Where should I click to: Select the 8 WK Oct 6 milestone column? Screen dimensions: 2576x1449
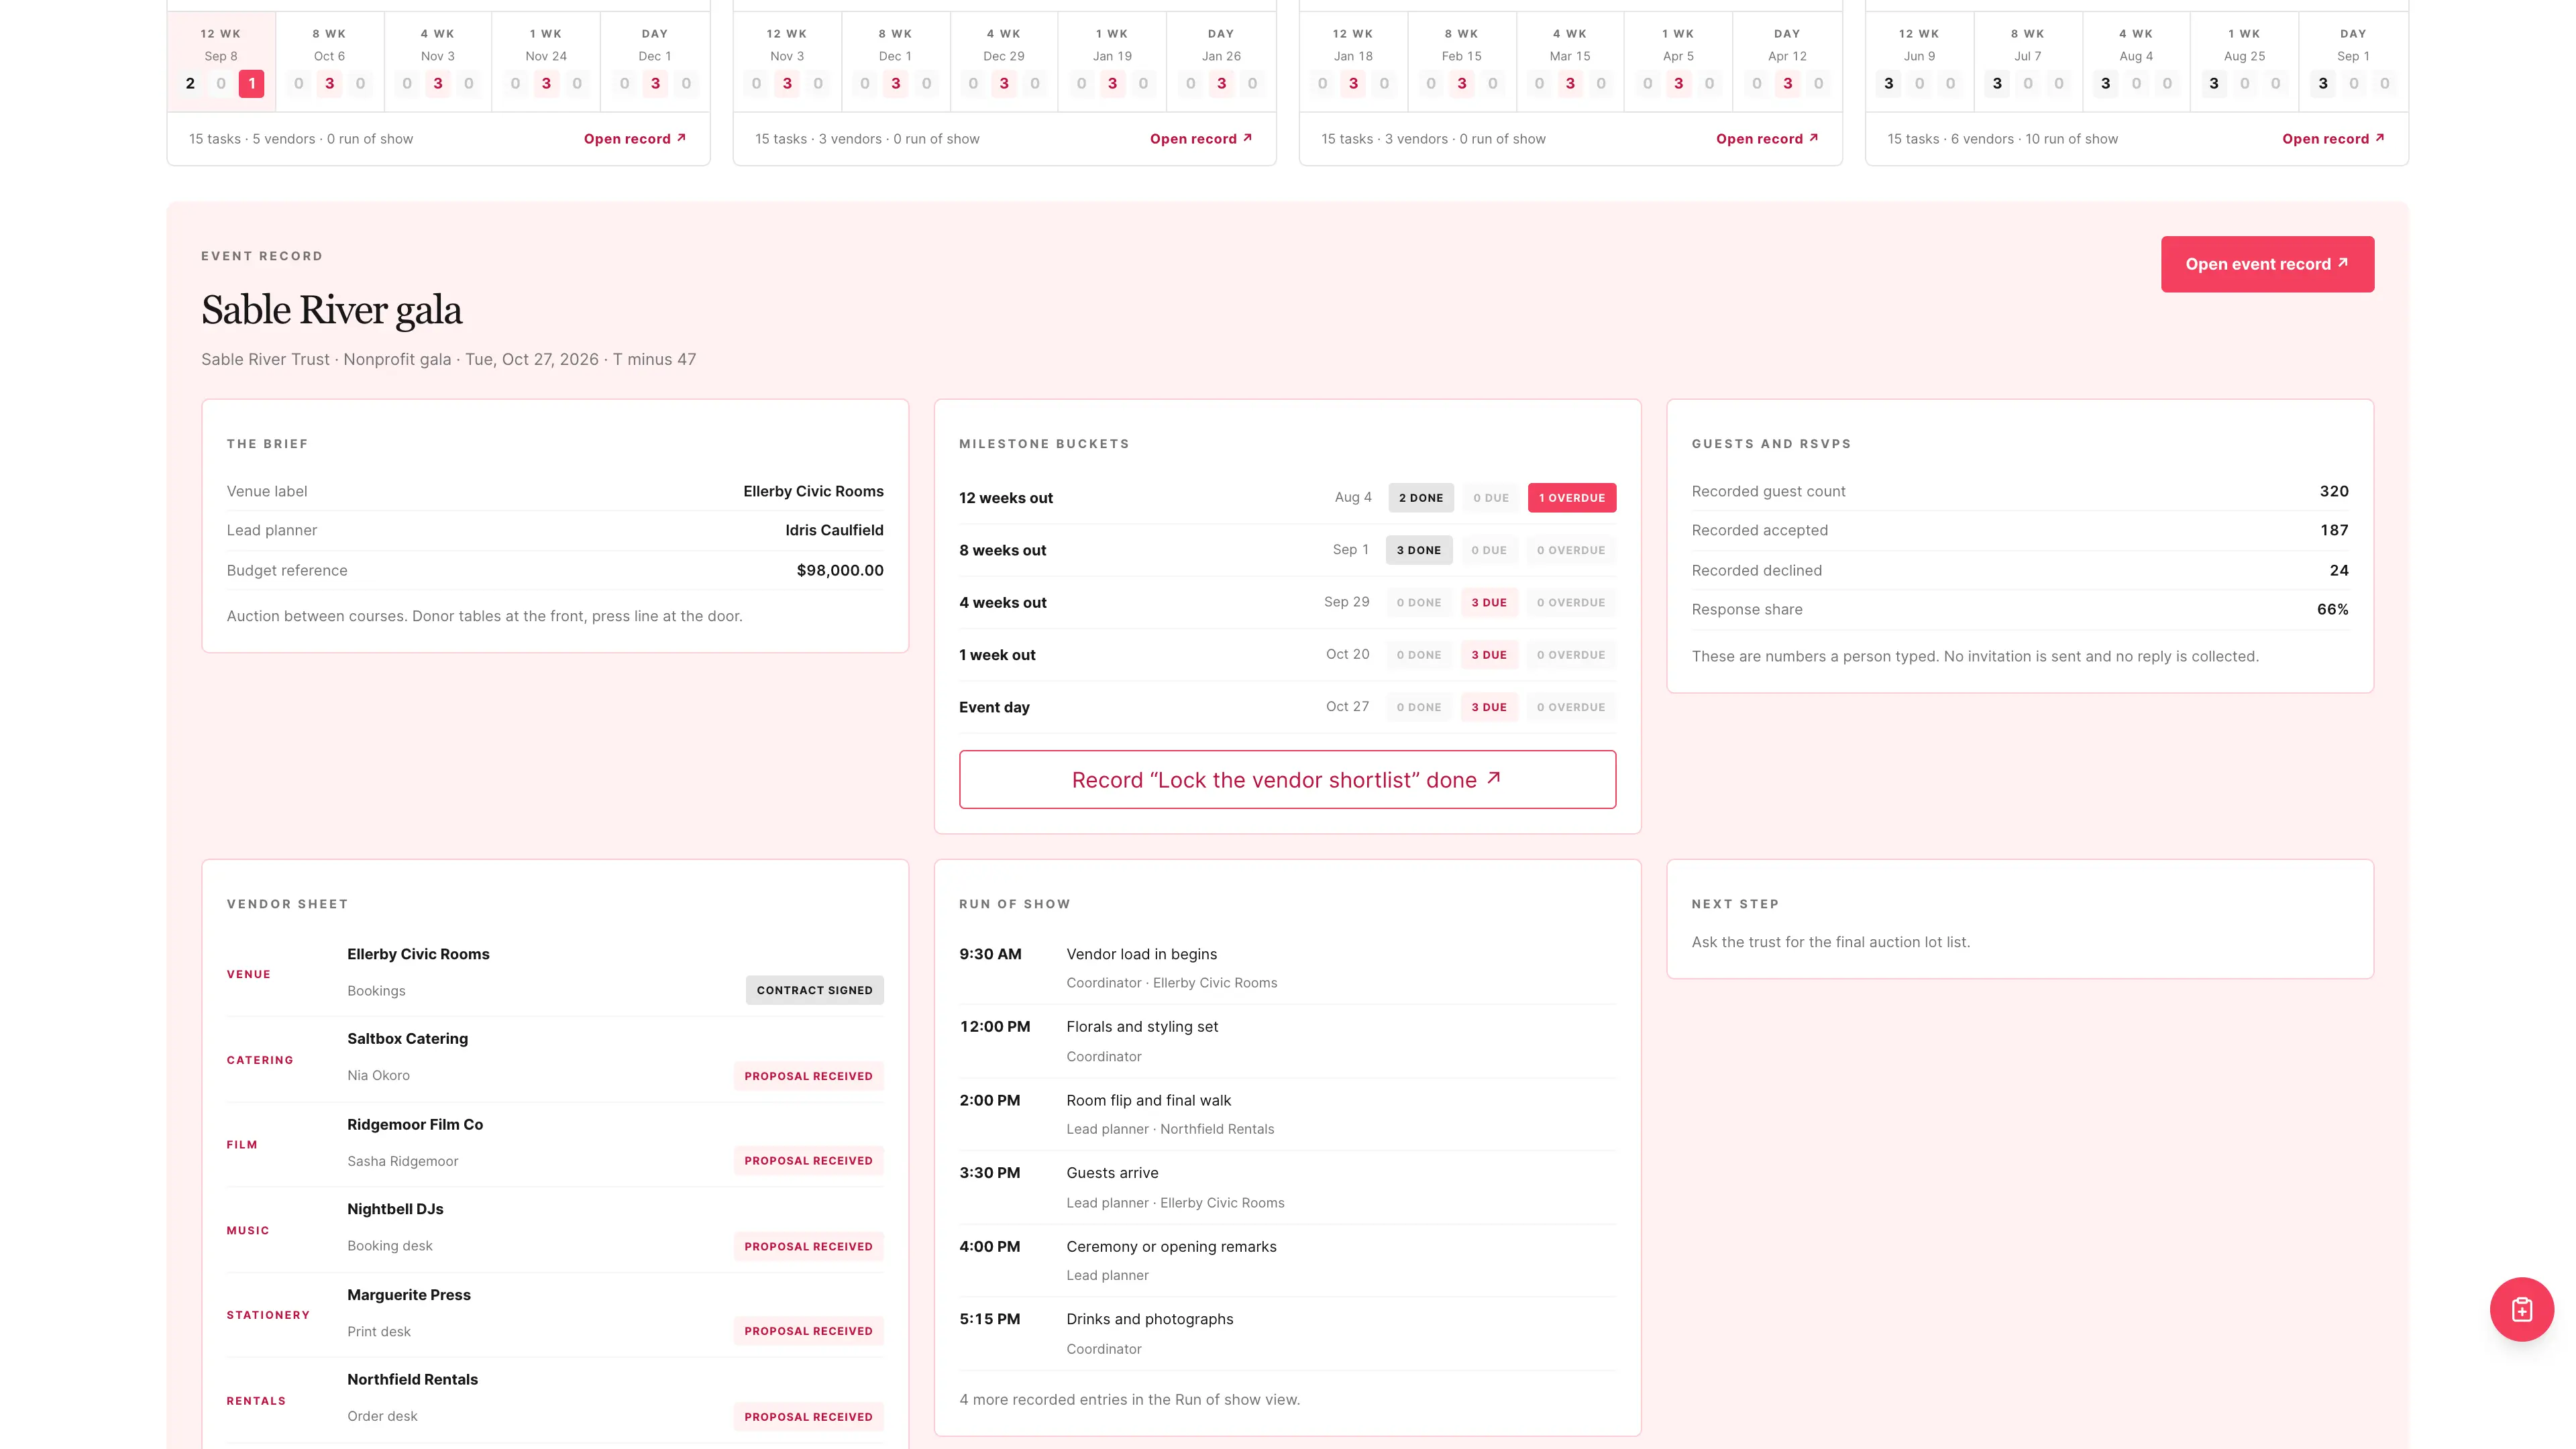point(330,62)
